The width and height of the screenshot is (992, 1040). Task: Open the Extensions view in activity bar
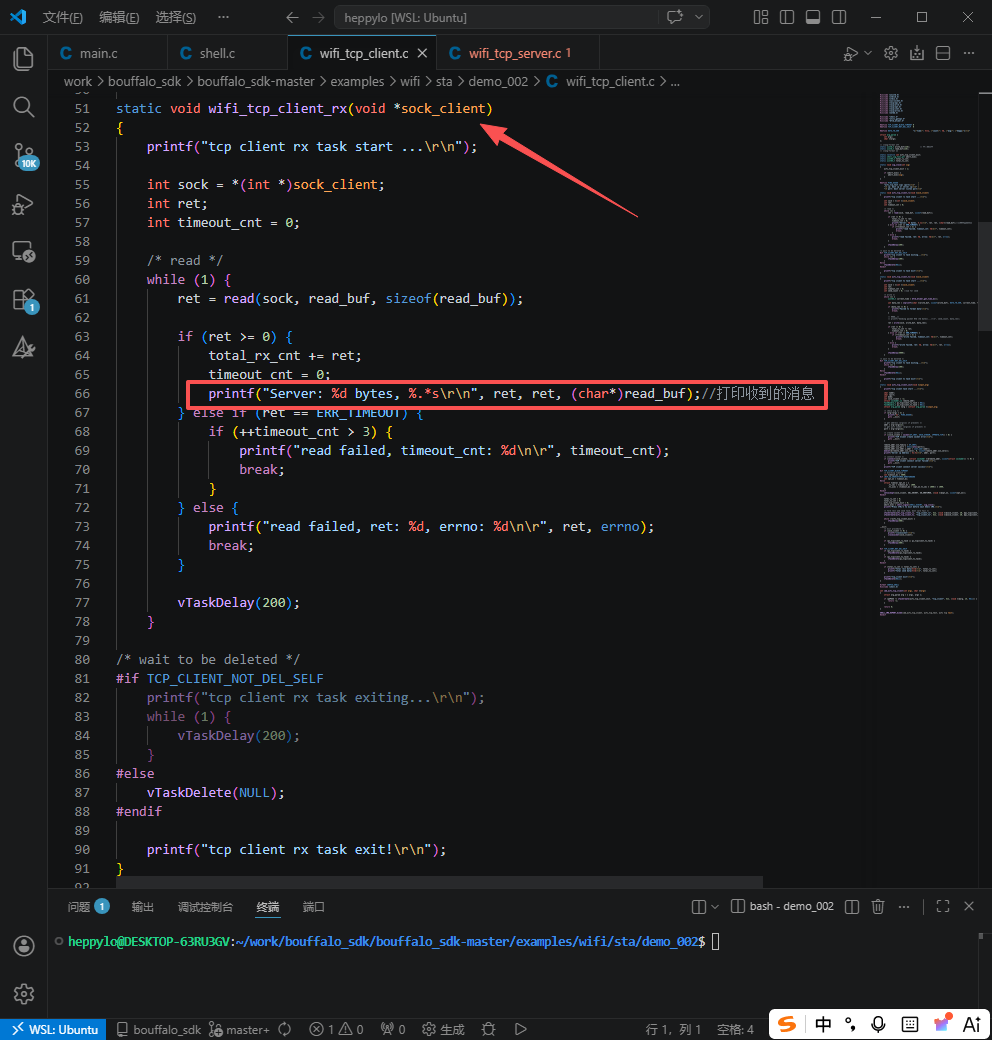pyautogui.click(x=23, y=299)
